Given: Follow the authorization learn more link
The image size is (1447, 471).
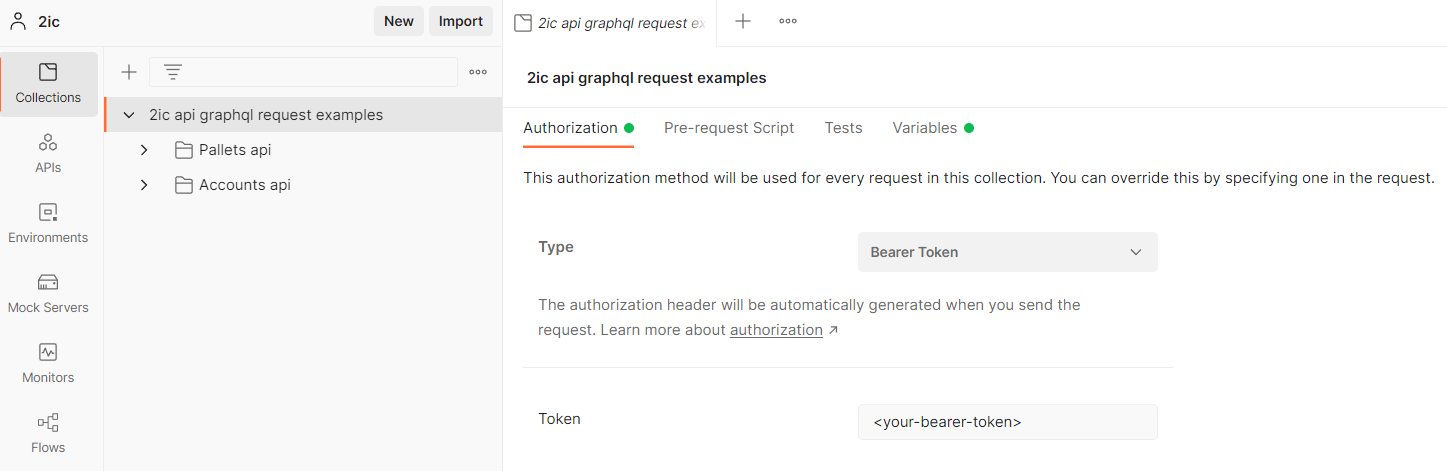Looking at the screenshot, I should (x=776, y=330).
